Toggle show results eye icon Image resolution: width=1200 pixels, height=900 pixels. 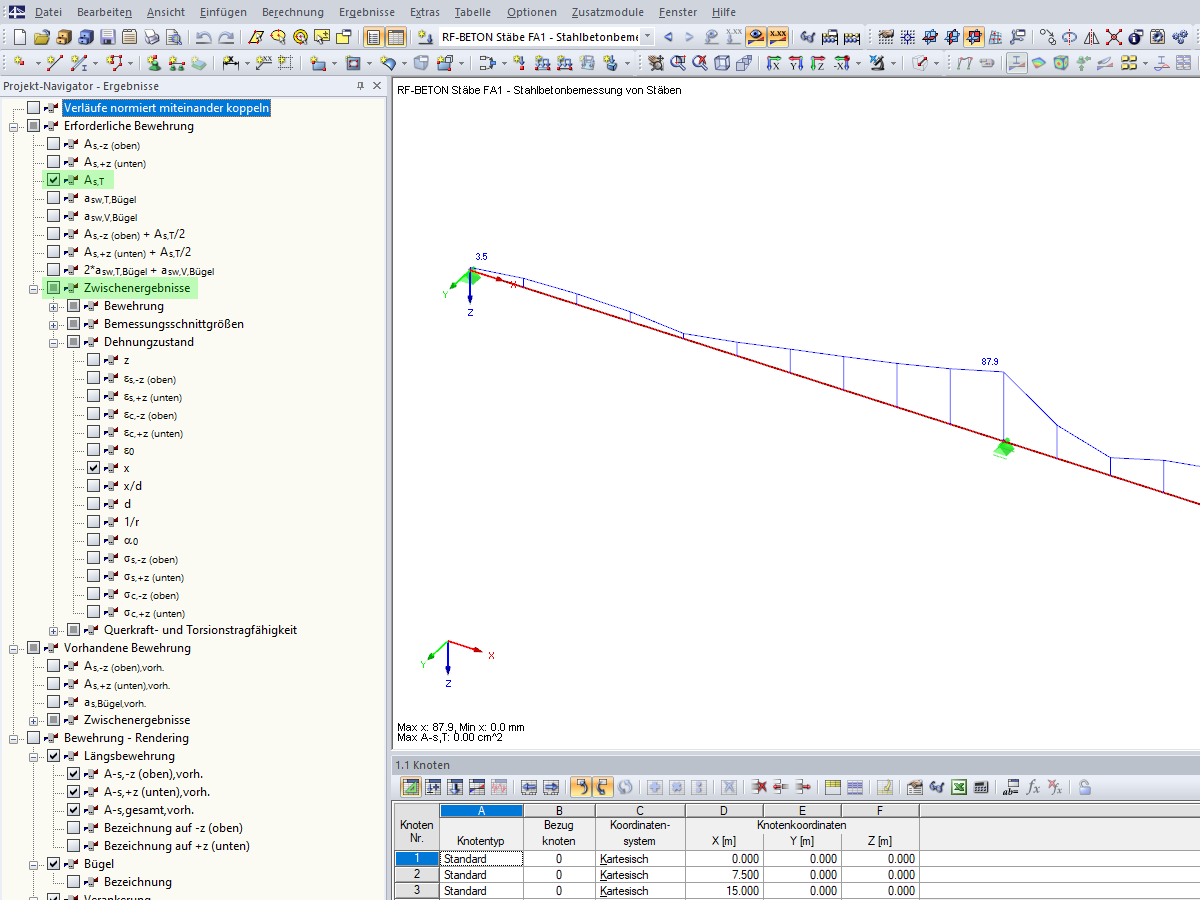(756, 37)
